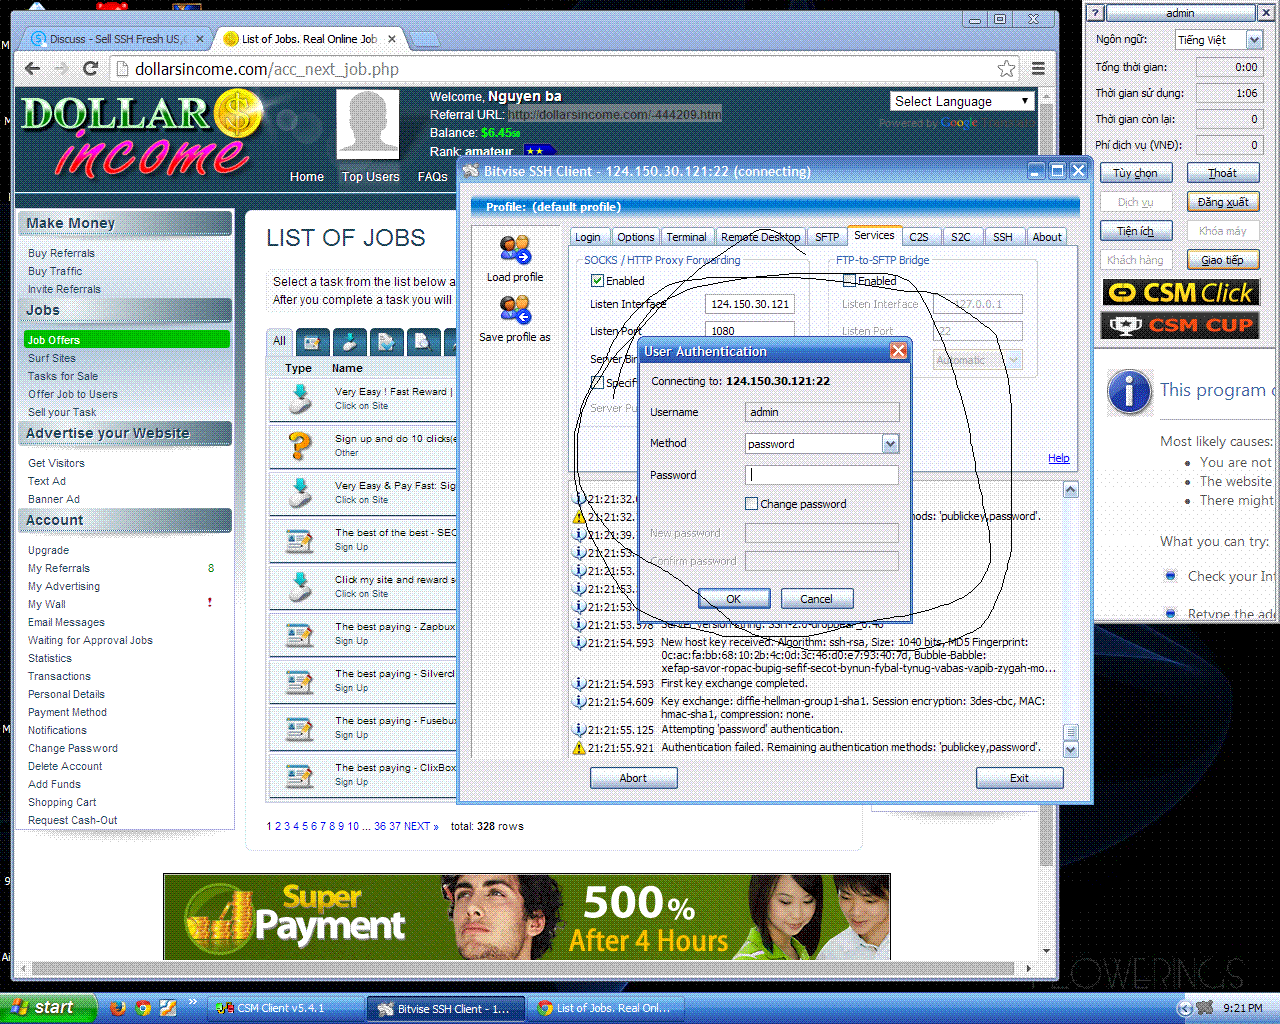The height and width of the screenshot is (1024, 1280).
Task: Click the sign-up icon for ClixBox job
Action: point(300,775)
